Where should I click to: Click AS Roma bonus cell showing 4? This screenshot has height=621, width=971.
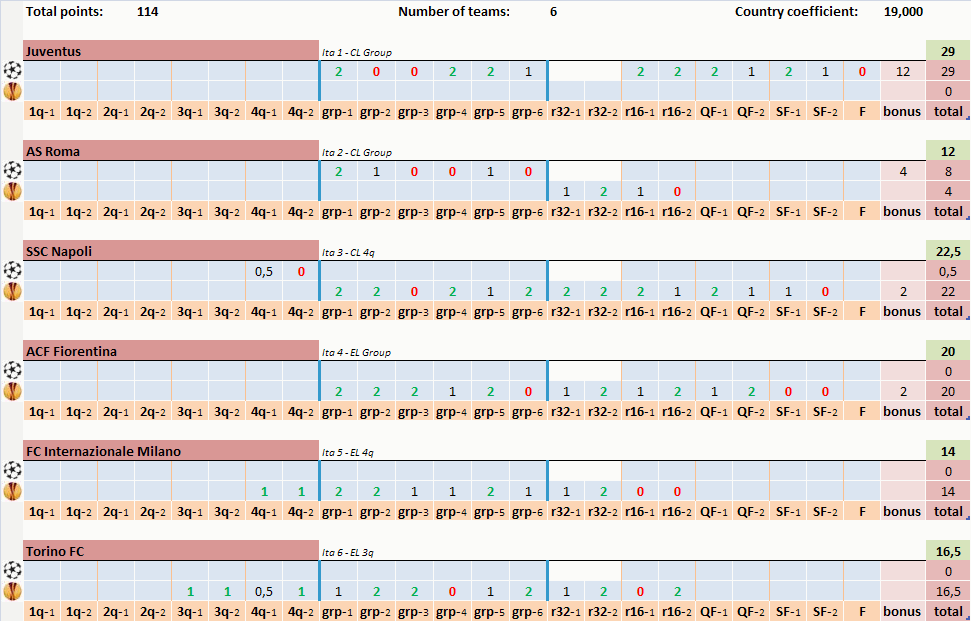pos(903,172)
